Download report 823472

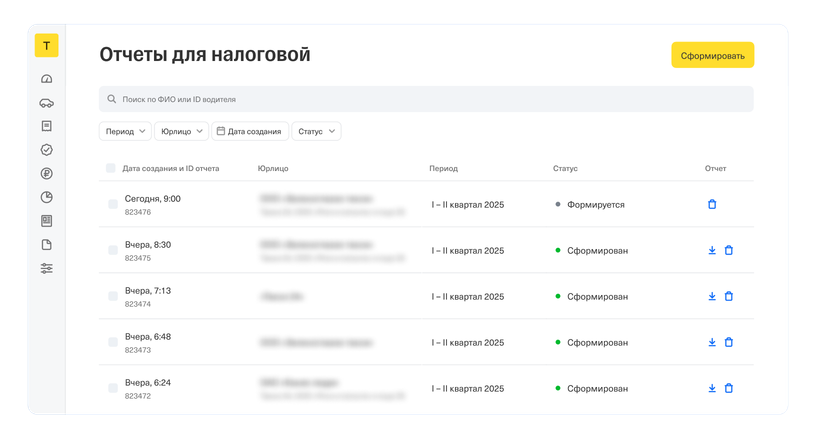(x=712, y=388)
